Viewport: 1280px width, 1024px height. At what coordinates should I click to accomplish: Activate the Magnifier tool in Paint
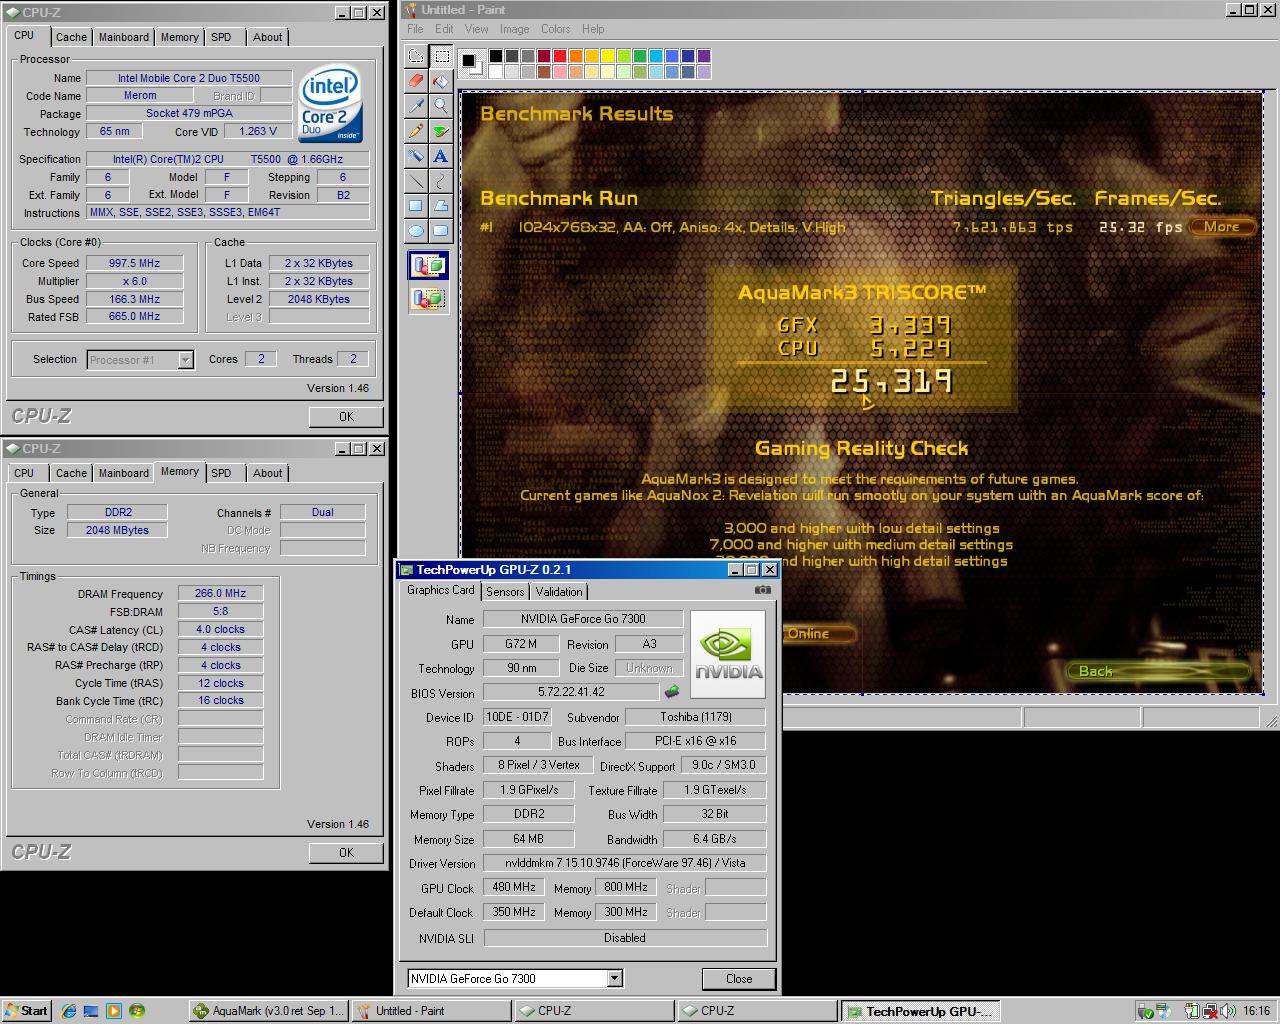point(441,106)
